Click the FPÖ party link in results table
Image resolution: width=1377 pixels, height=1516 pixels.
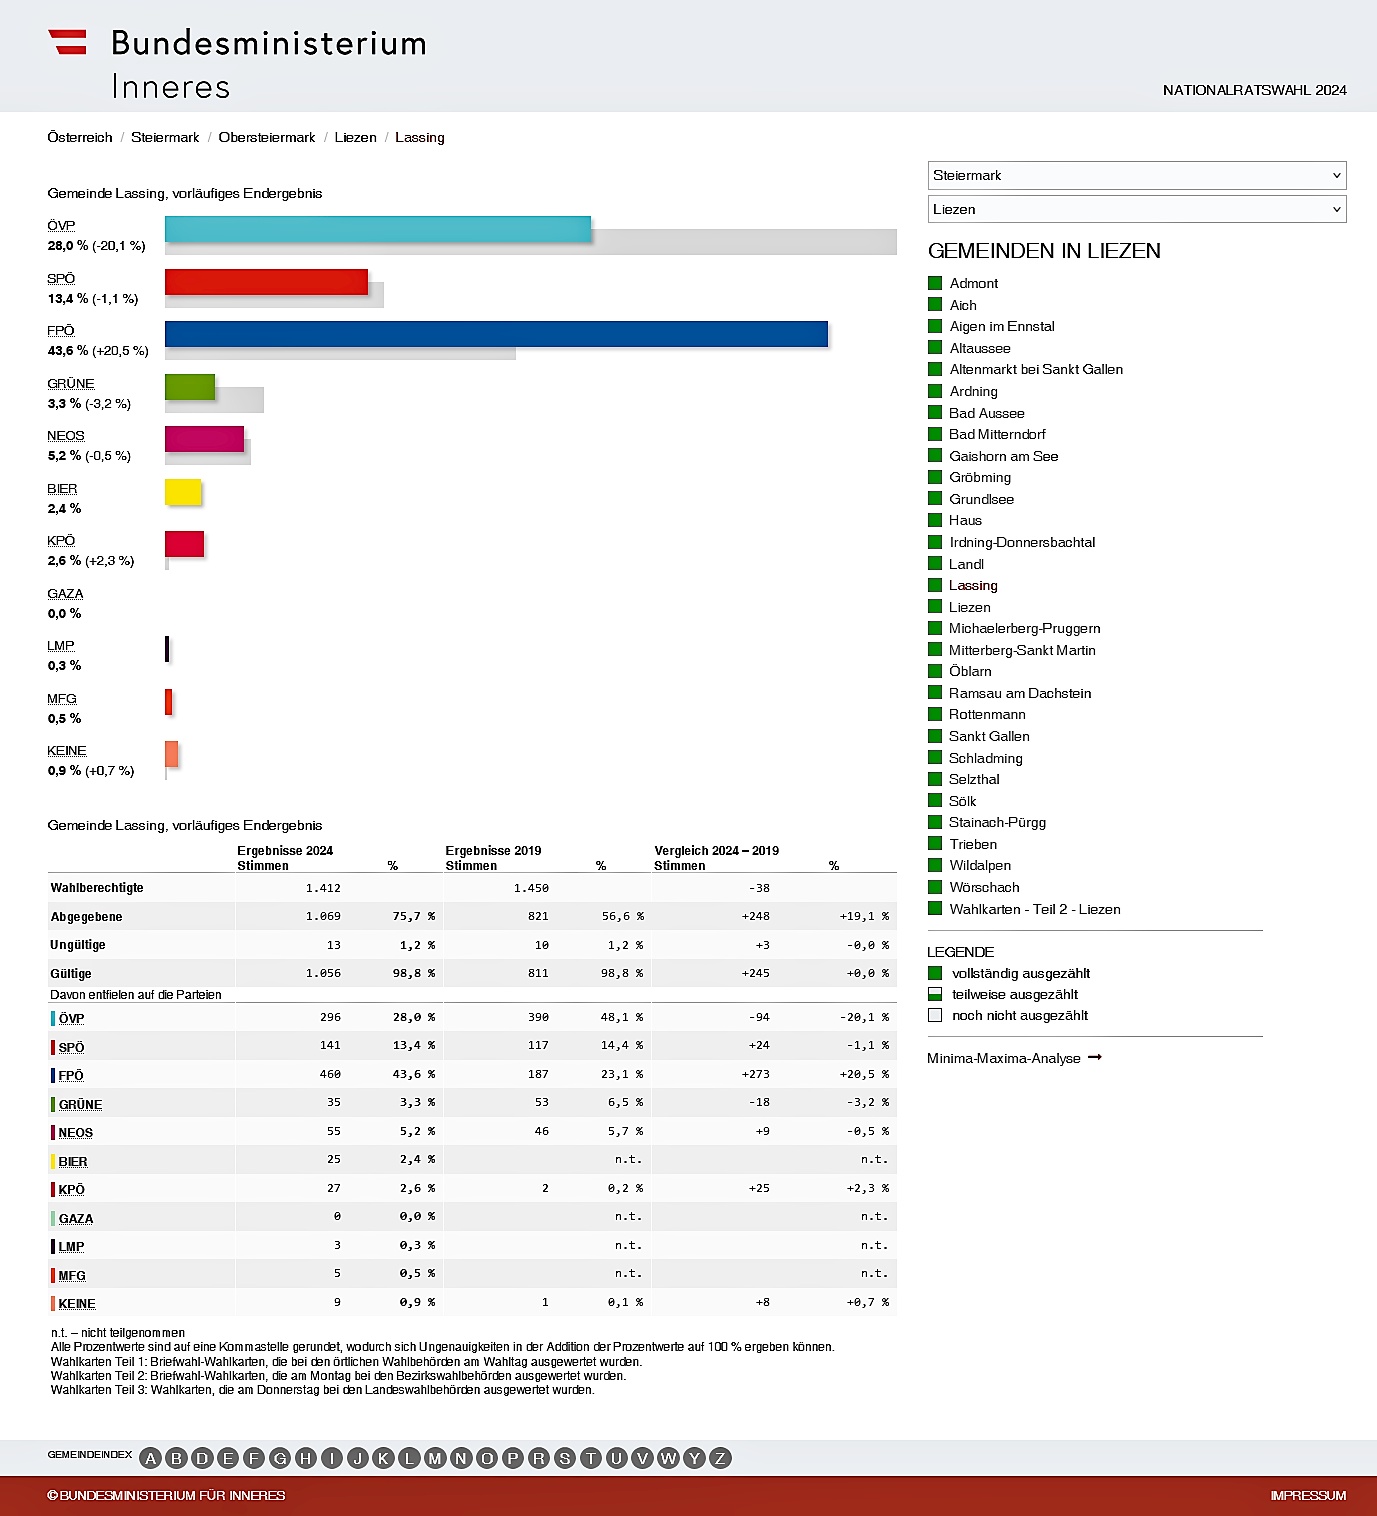tap(71, 1075)
